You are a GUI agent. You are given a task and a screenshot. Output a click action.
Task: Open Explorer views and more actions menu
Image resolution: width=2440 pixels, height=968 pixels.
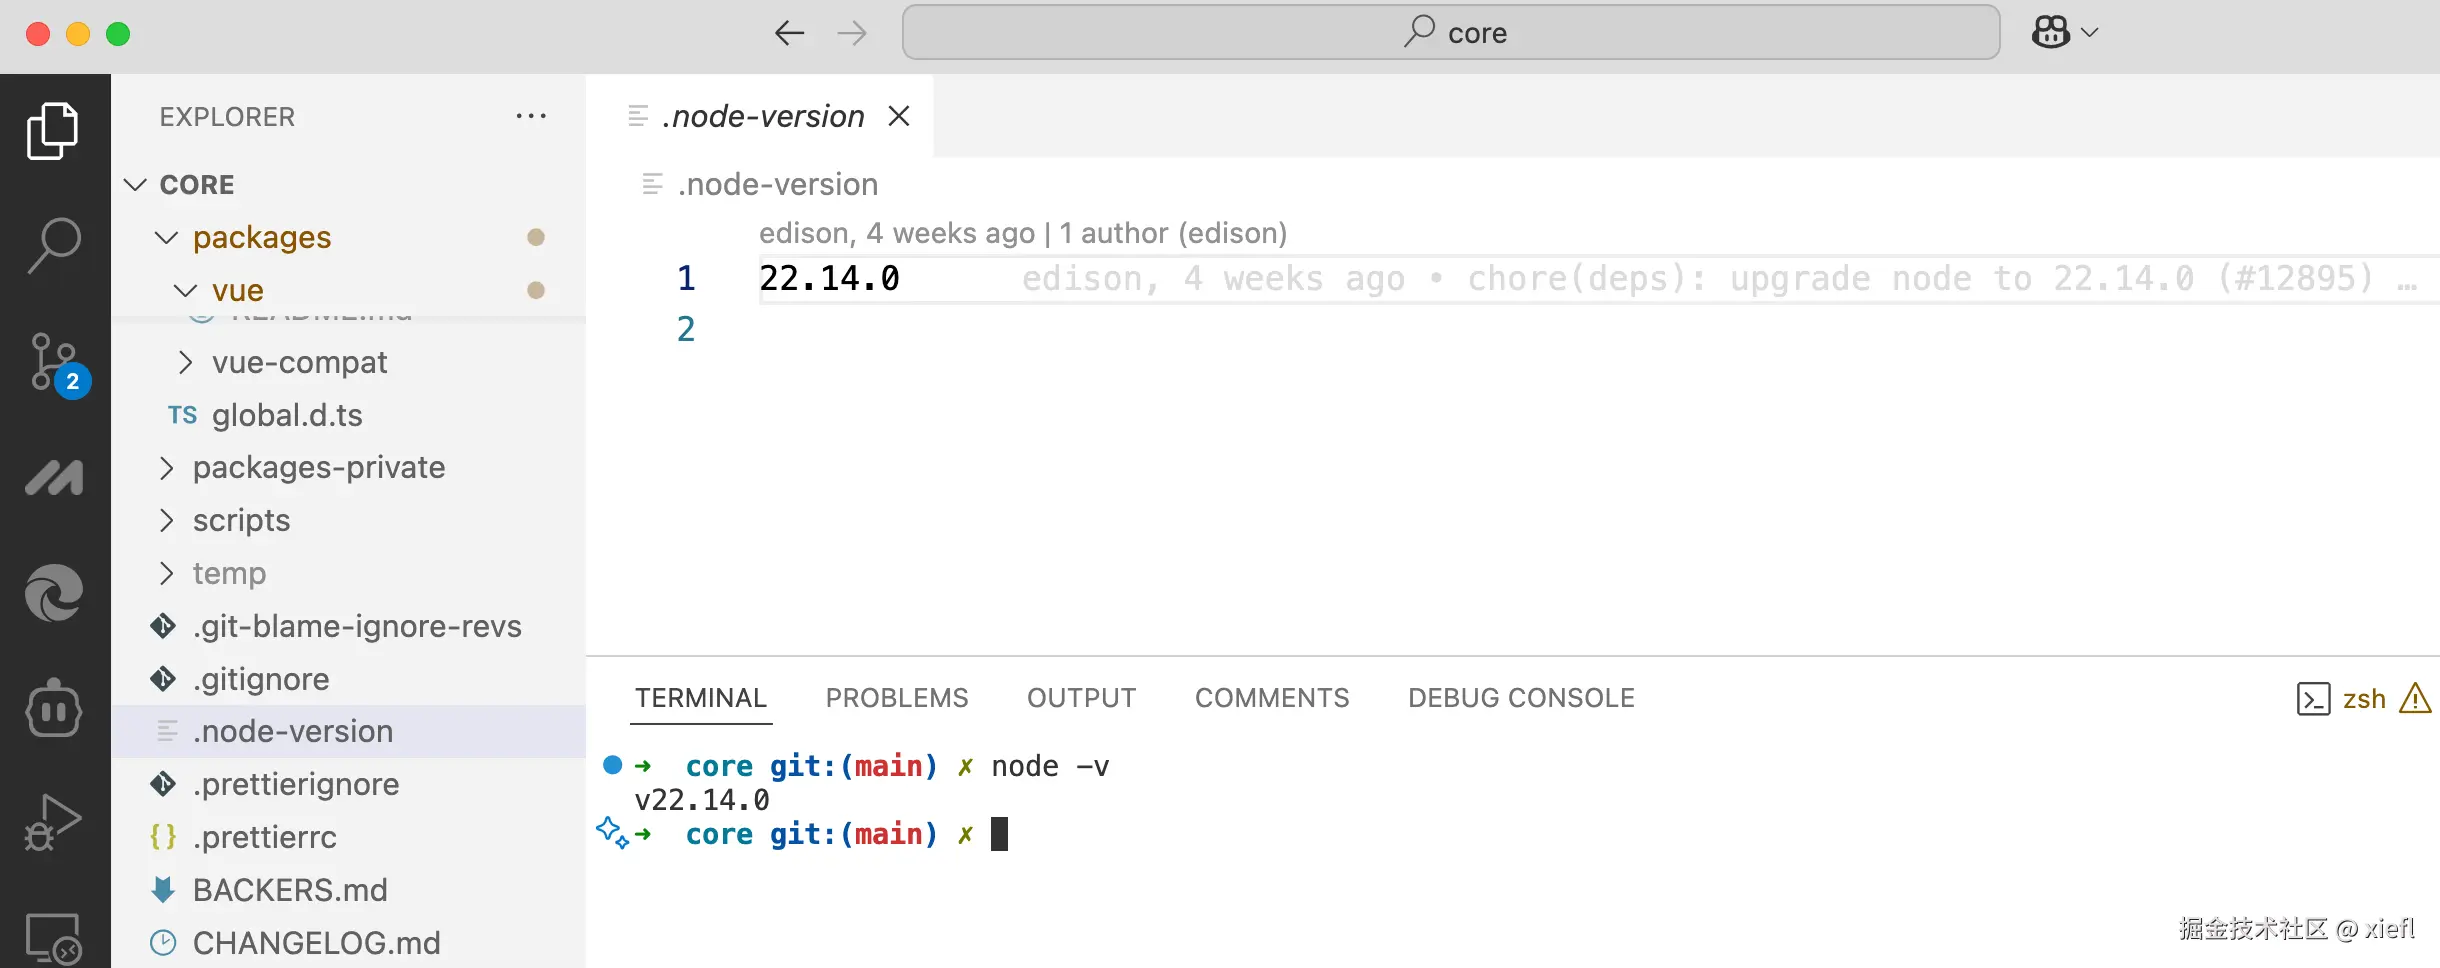click(x=531, y=117)
